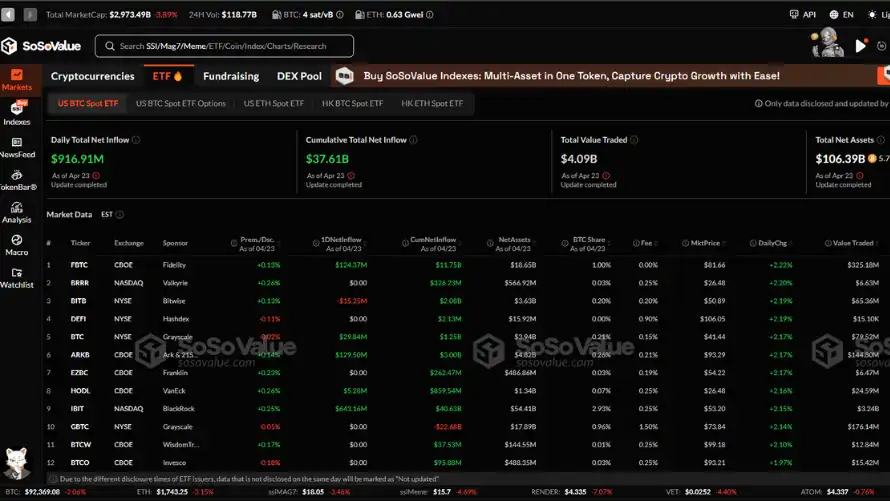Image resolution: width=890 pixels, height=501 pixels.
Task: Open the Markets sidebar section
Action: [x=17, y=79]
